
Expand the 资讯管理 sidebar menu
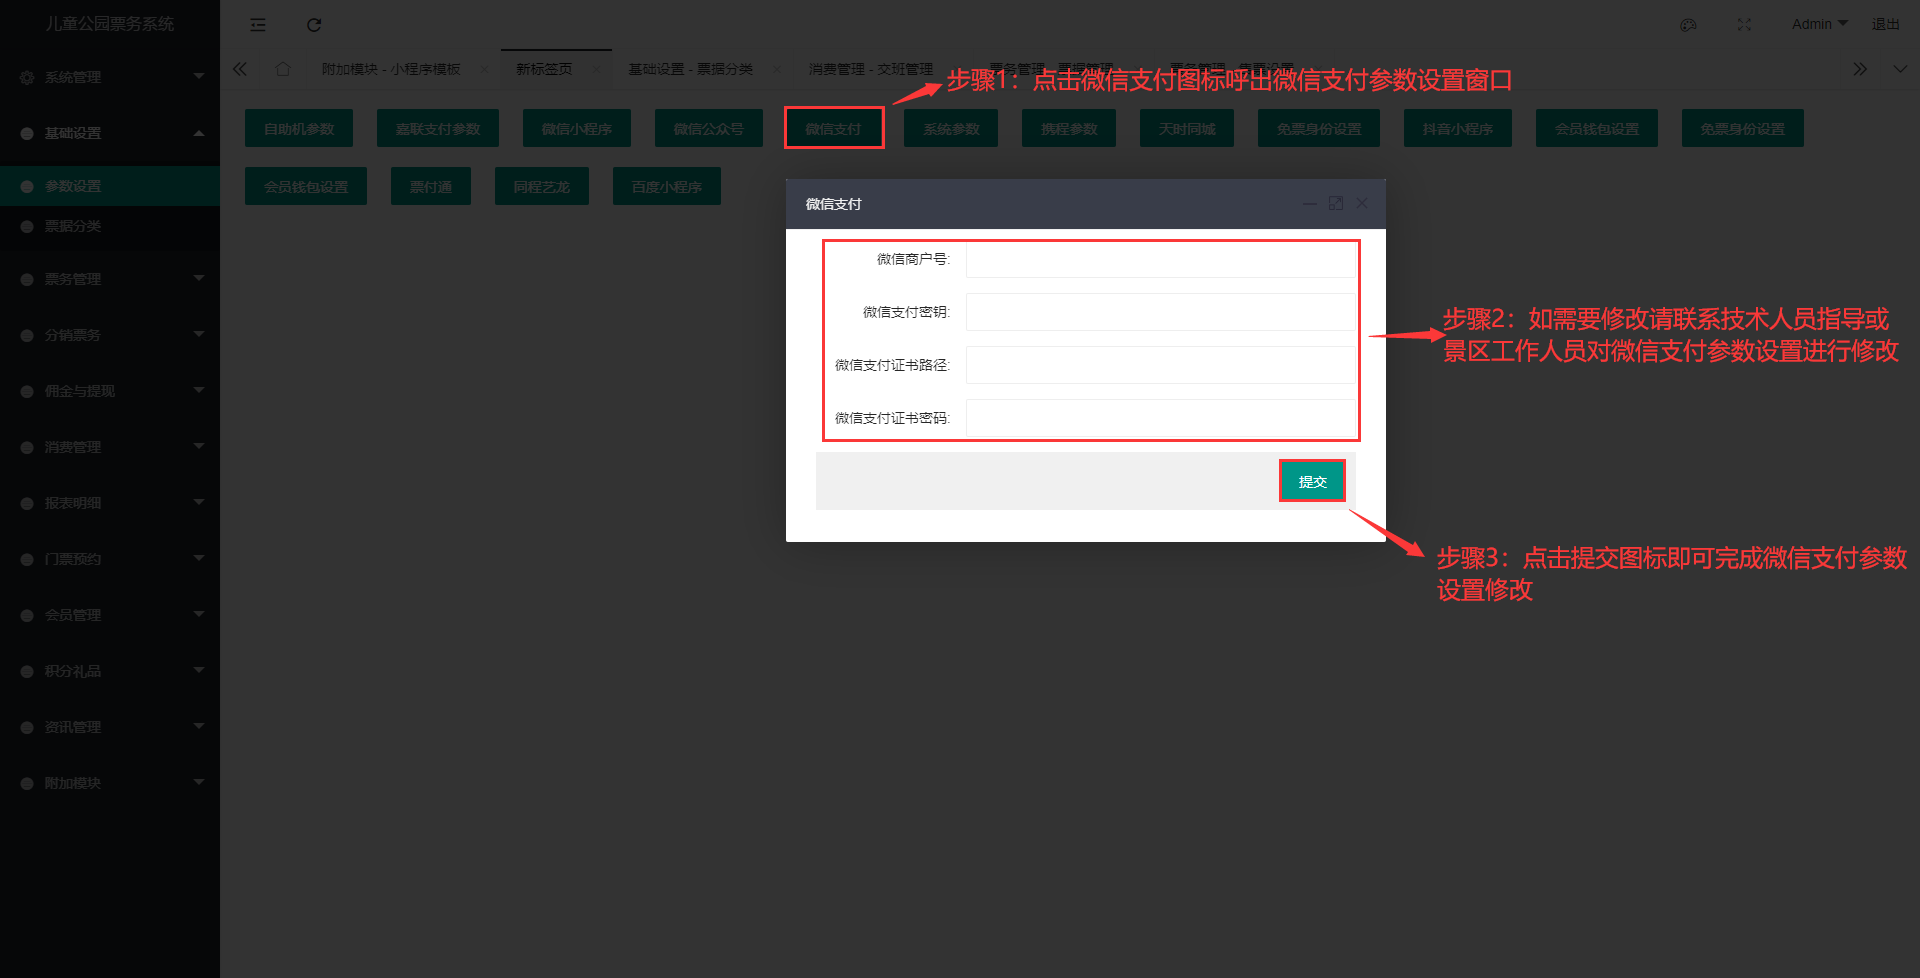[x=110, y=727]
